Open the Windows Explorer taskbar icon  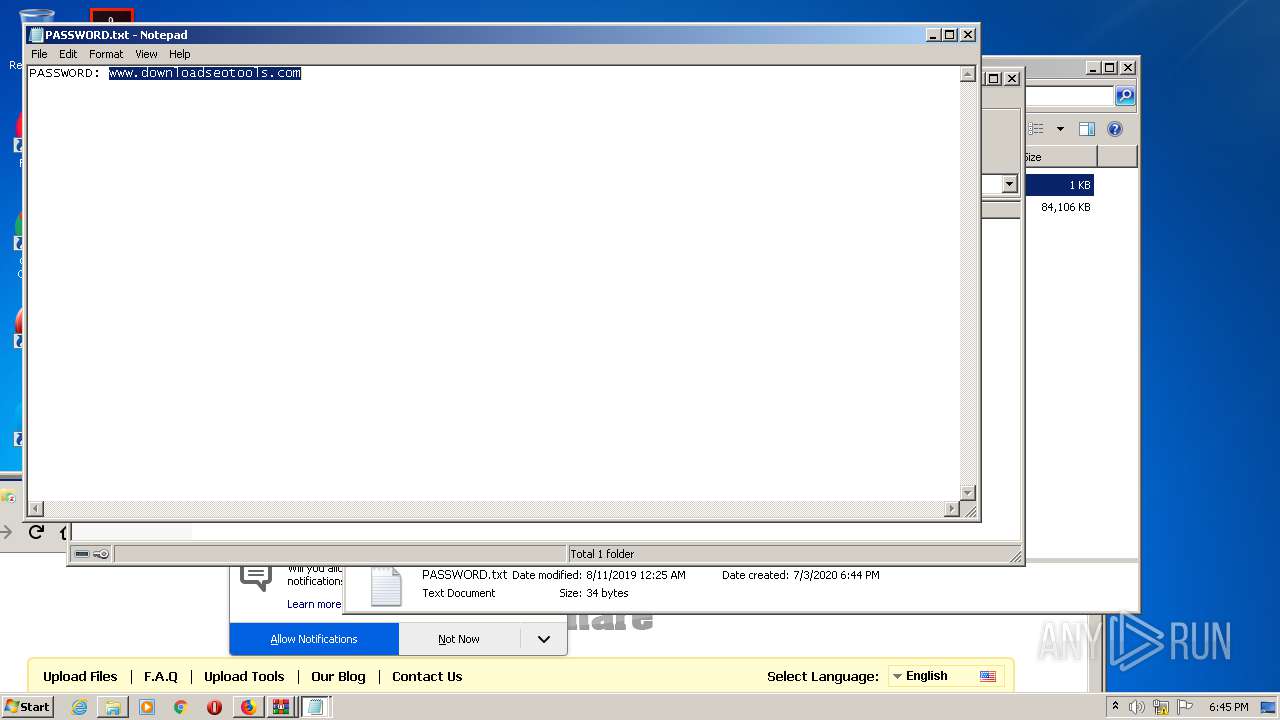pos(113,707)
